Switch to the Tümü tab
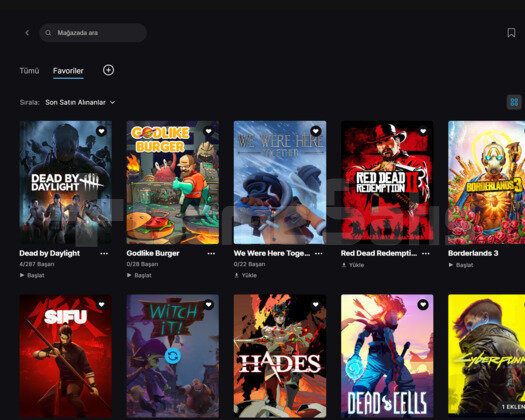Viewport: 525px width, 420px height. [x=29, y=71]
